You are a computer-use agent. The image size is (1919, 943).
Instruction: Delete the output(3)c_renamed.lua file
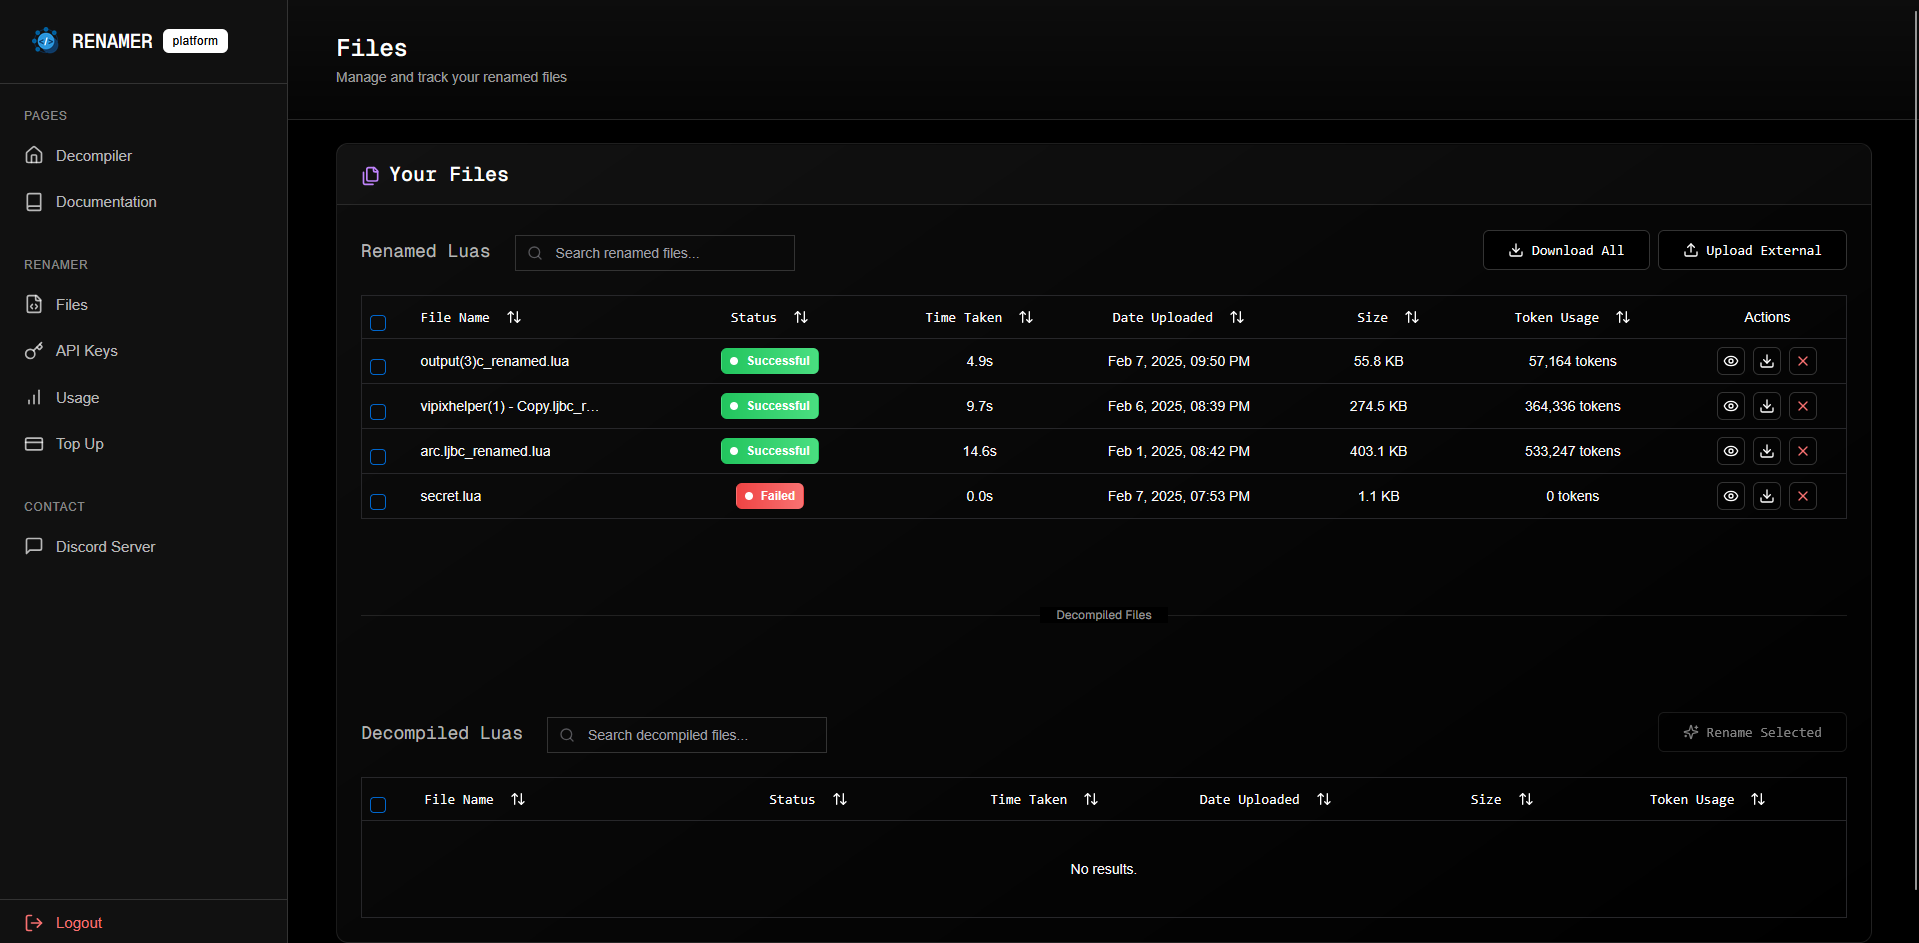coord(1802,361)
